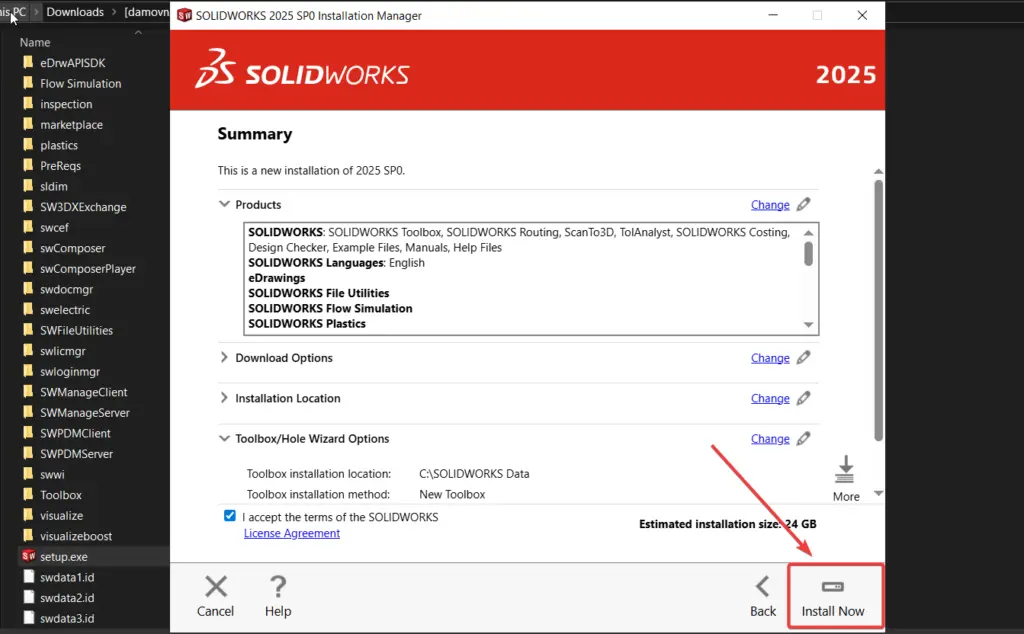Viewport: 1024px width, 634px height.
Task: Click Change link for Toolbox/Hole Wizard Options
Action: click(770, 439)
